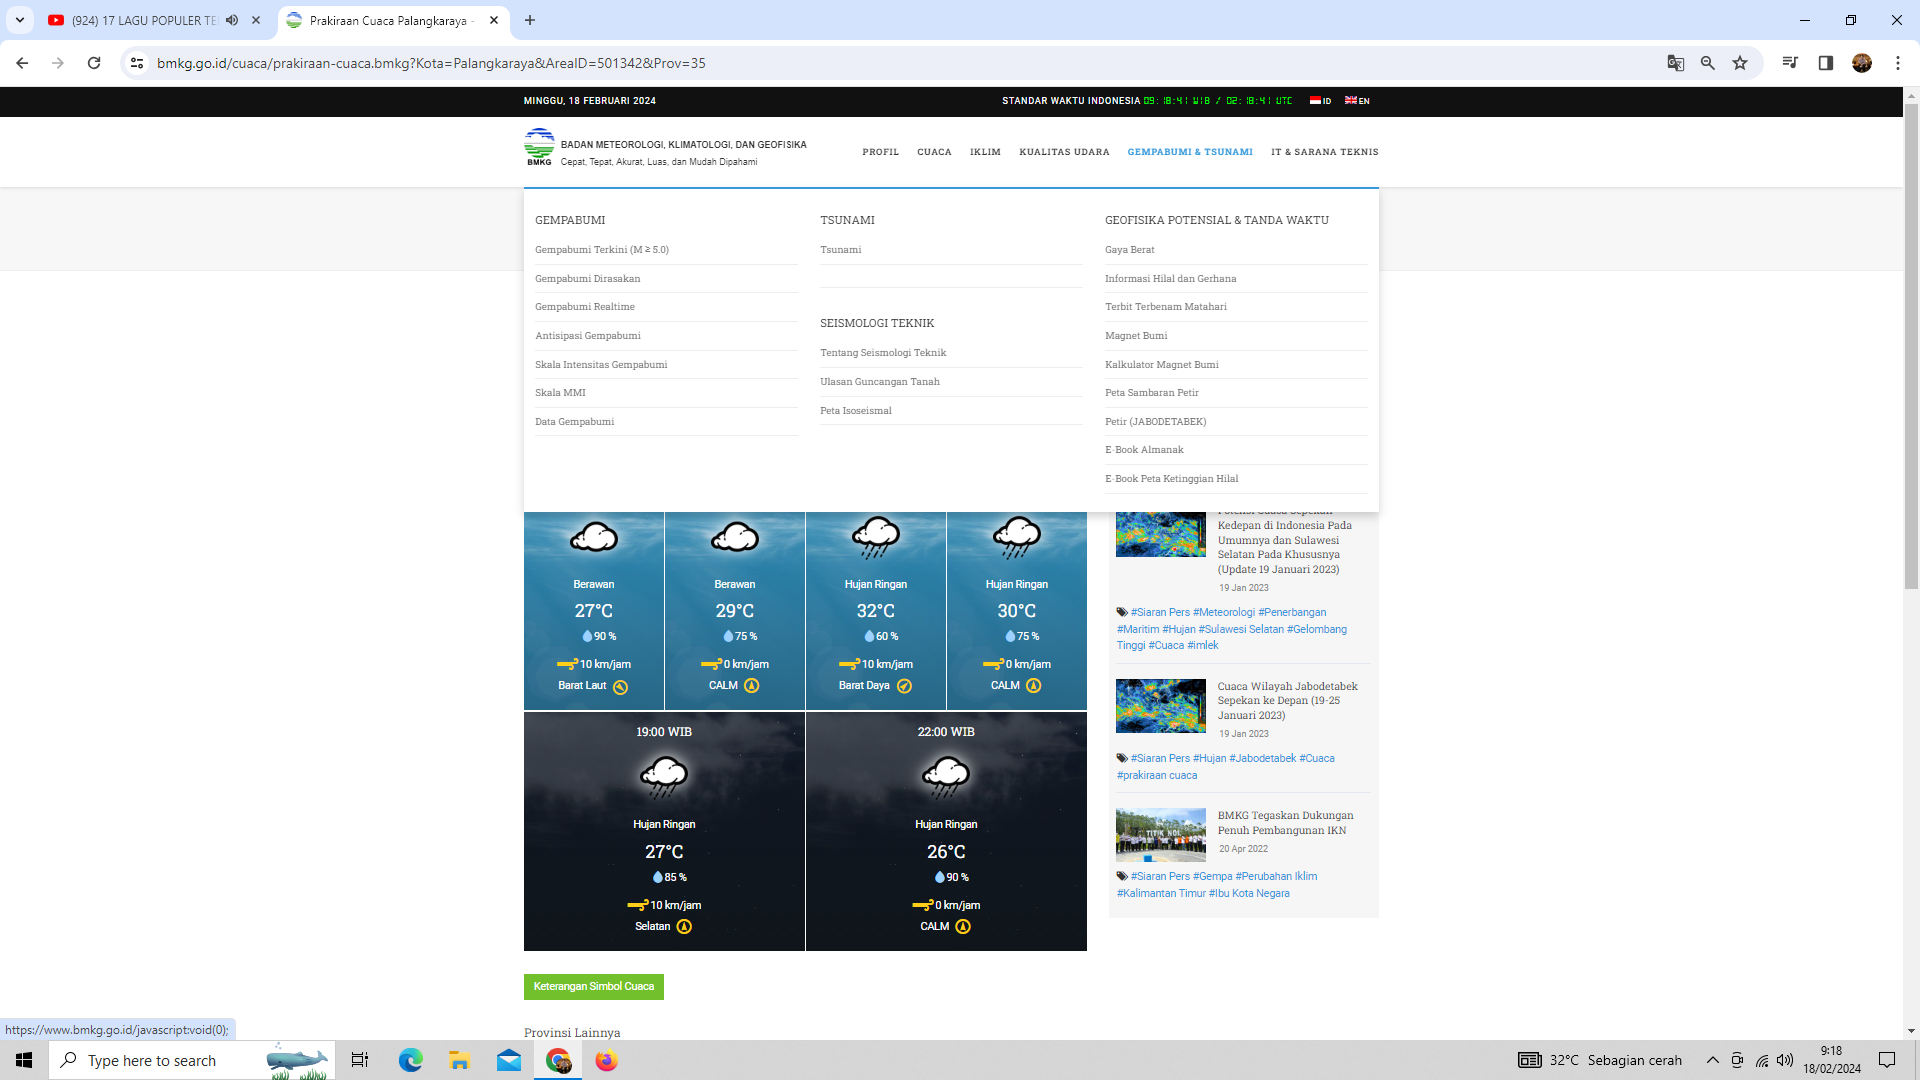Click the address bar URL field
Viewport: 1920px width, 1080px height.
coord(900,63)
